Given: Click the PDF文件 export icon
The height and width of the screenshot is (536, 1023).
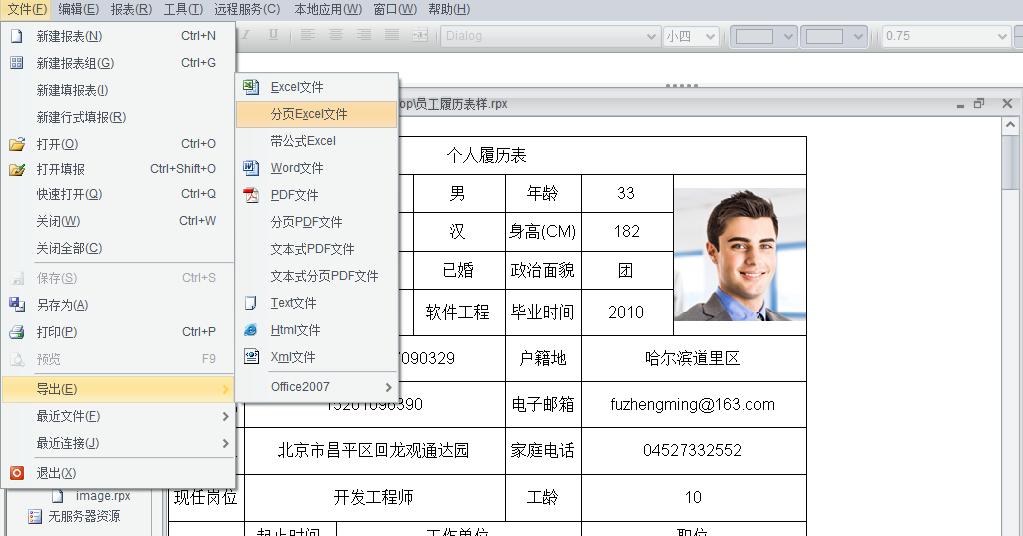Looking at the screenshot, I should (251, 195).
